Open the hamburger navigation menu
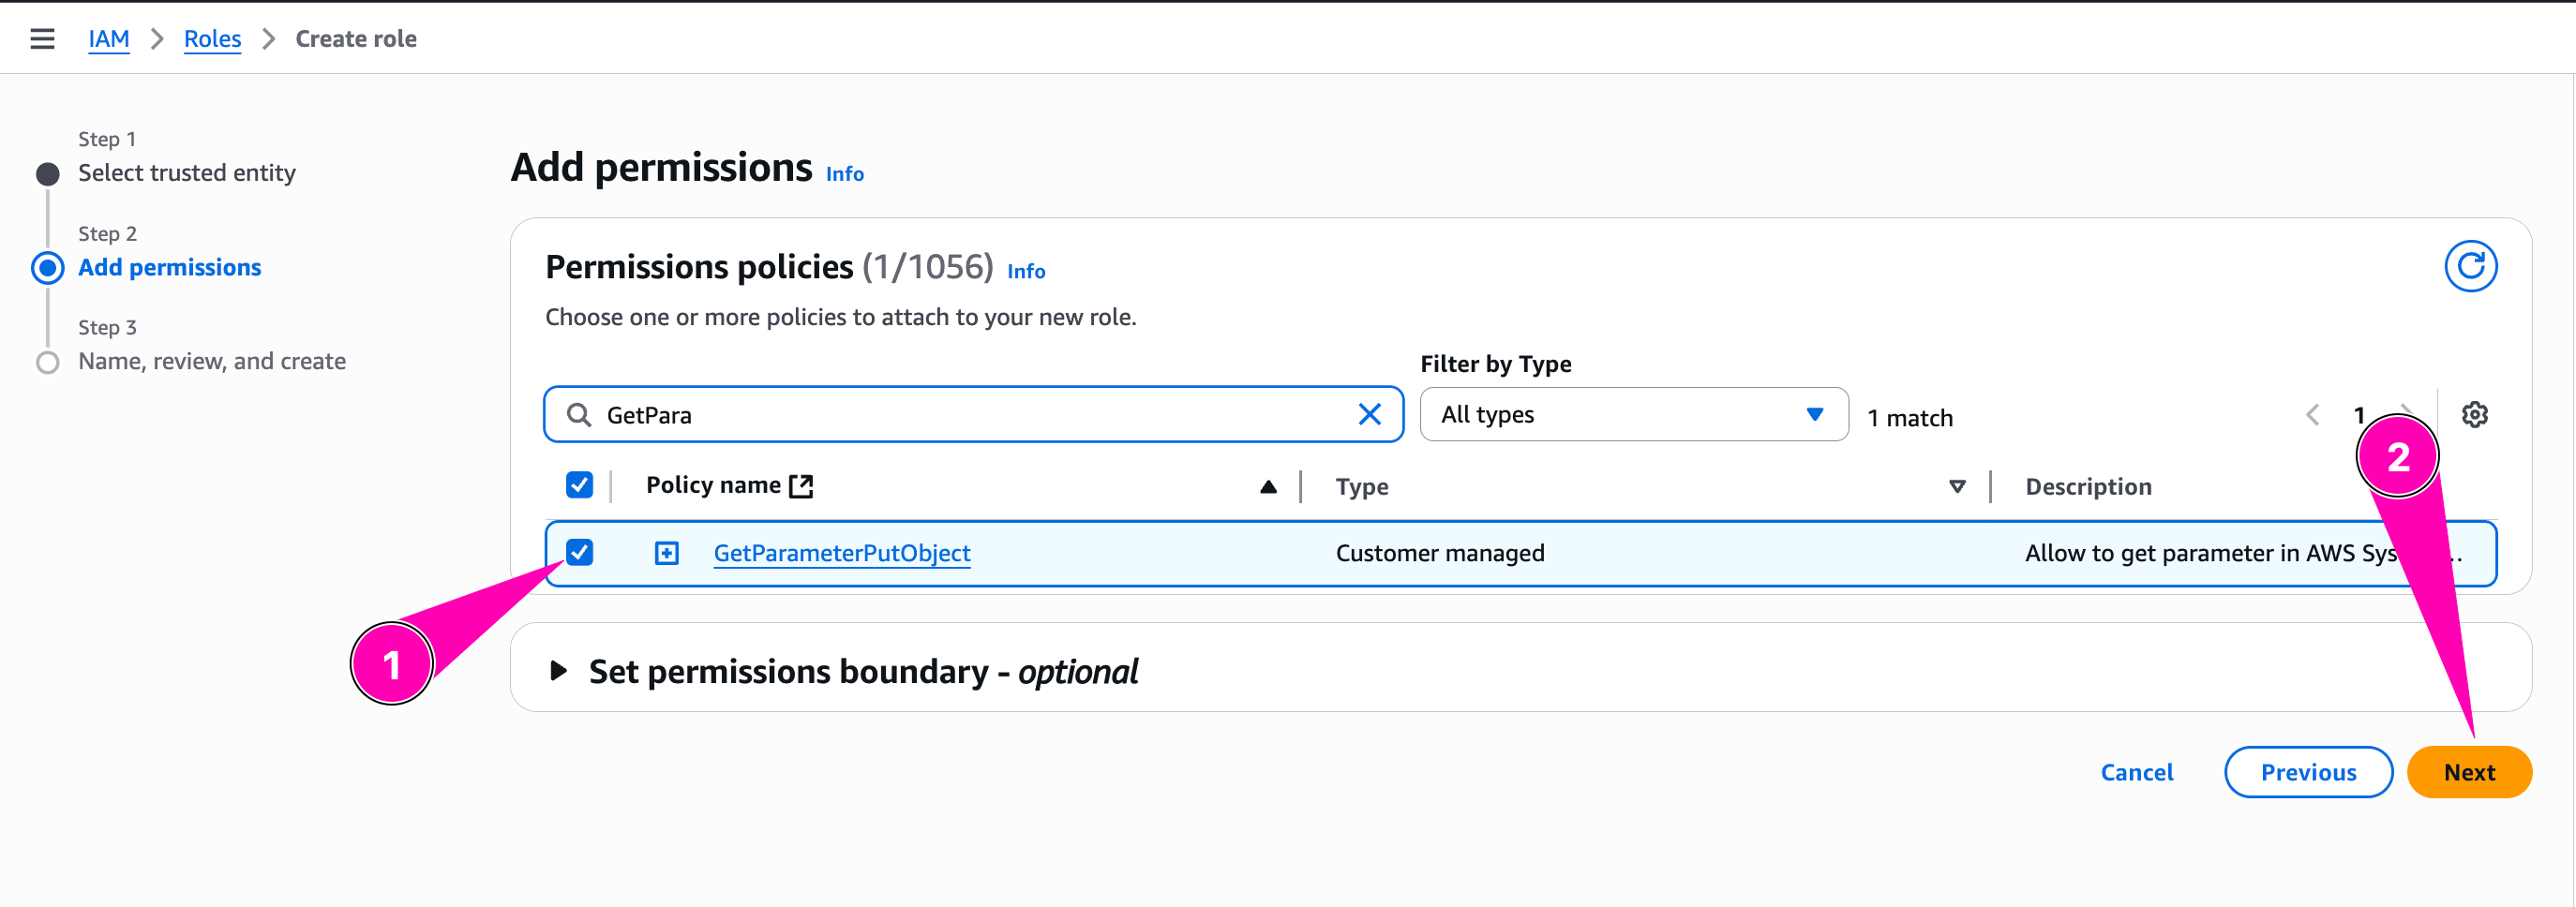 click(x=42, y=39)
